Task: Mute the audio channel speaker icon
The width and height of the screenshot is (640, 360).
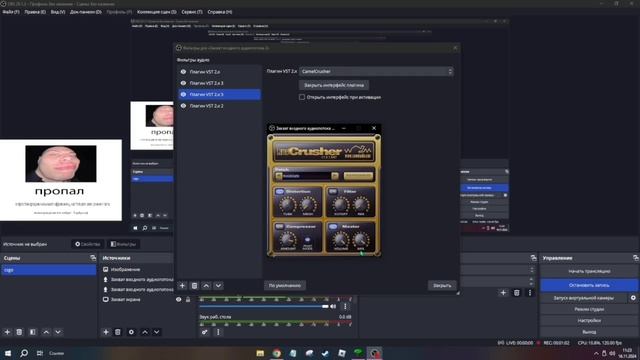Action: tap(333, 306)
